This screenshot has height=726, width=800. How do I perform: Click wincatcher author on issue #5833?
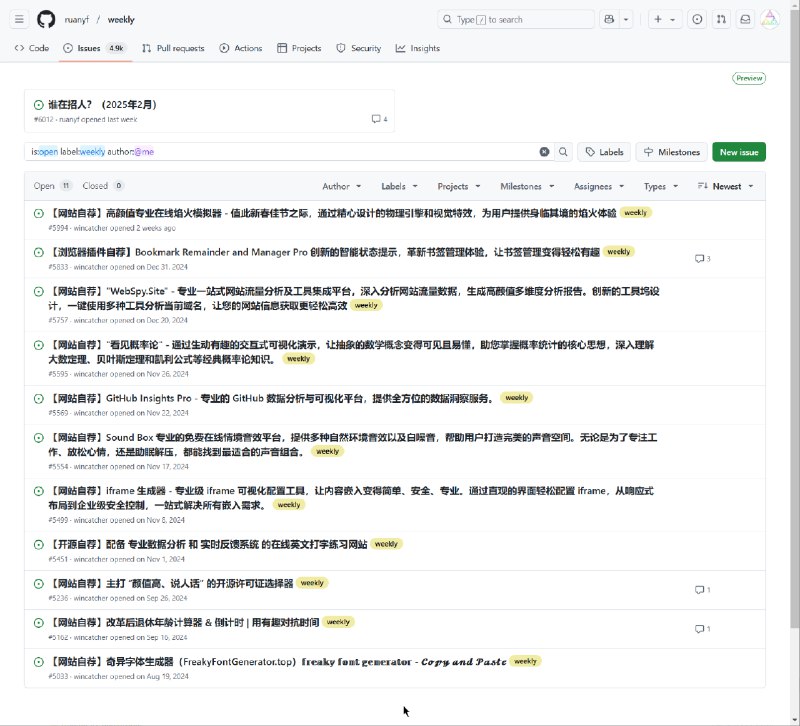pos(90,267)
